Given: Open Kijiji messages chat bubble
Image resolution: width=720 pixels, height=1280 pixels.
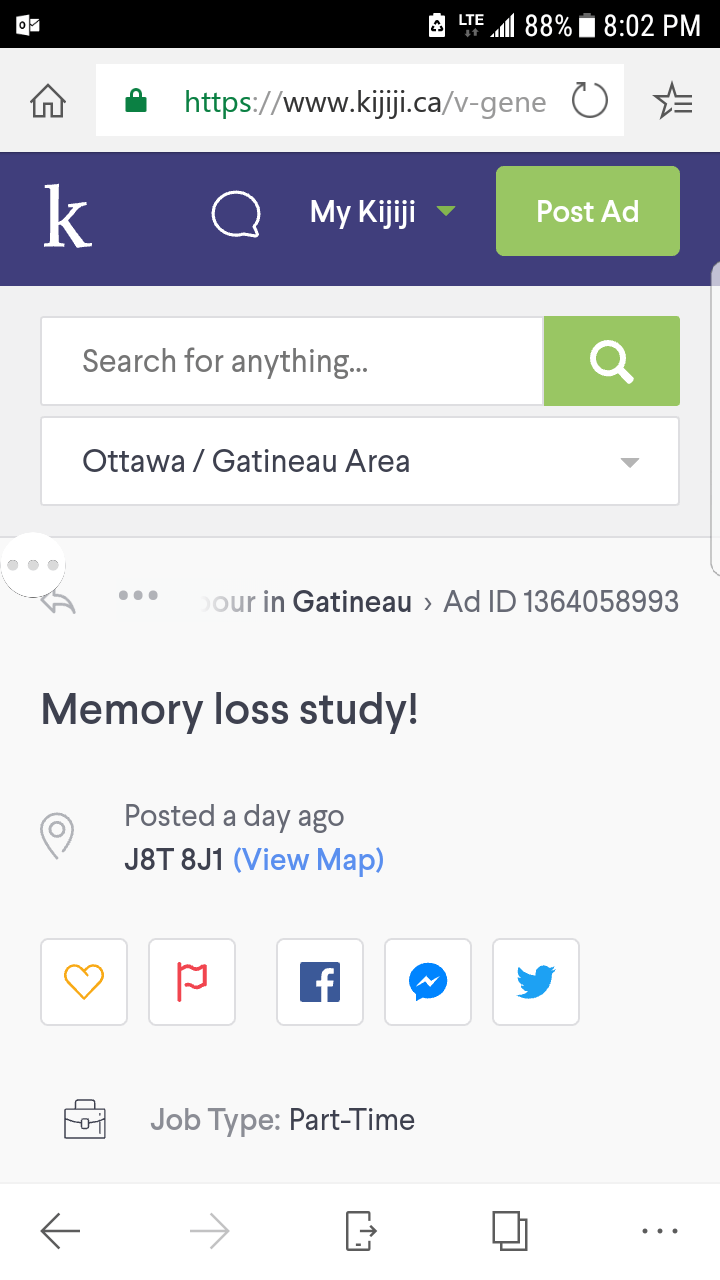Looking at the screenshot, I should click(236, 214).
